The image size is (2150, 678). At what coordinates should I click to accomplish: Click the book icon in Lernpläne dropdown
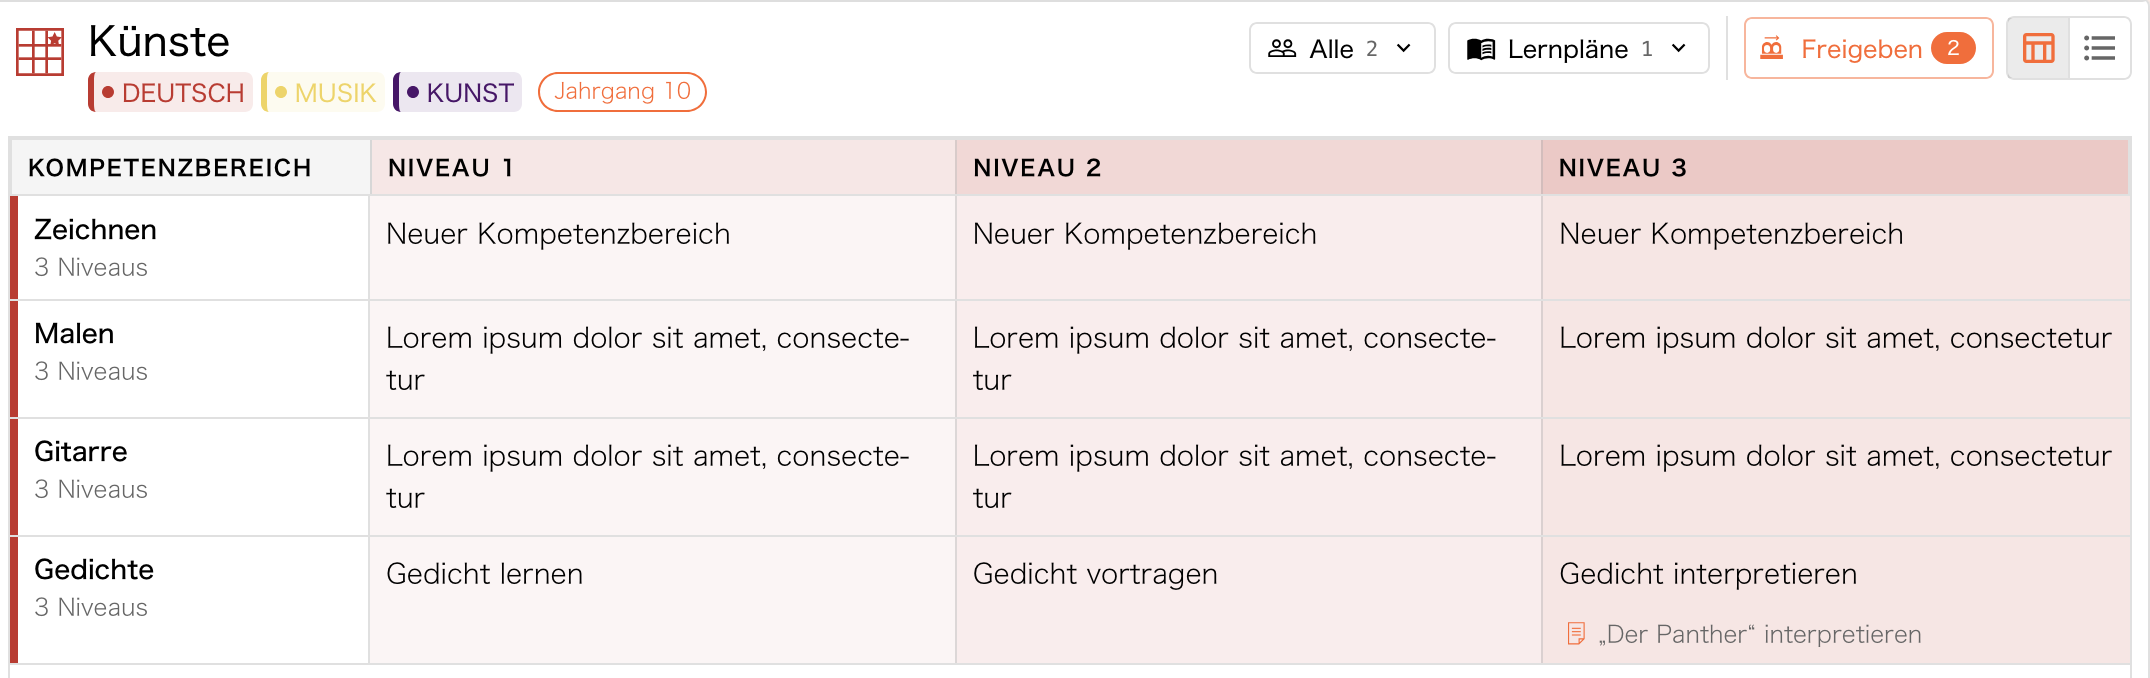tap(1481, 48)
